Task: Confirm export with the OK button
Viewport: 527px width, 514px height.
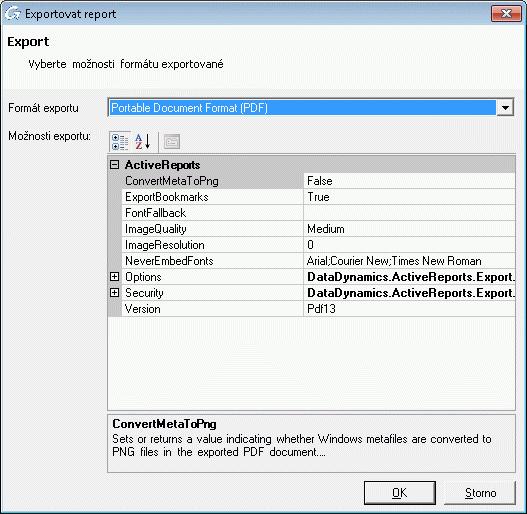Action: 400,493
